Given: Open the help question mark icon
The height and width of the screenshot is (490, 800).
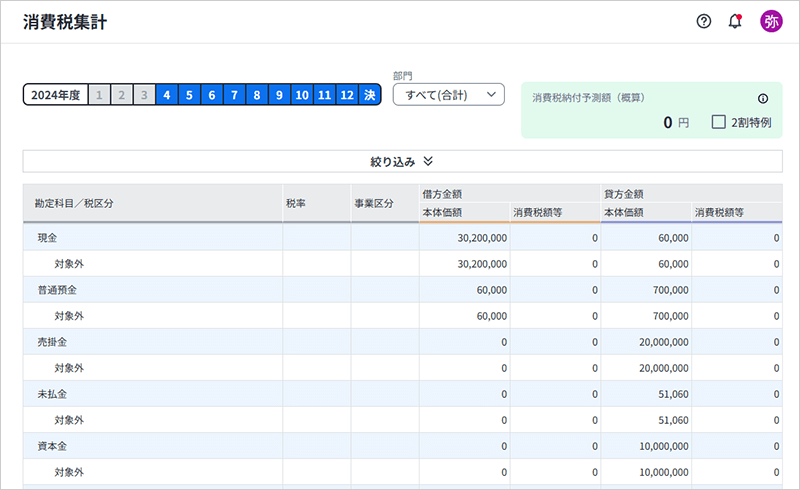Looking at the screenshot, I should 704,21.
